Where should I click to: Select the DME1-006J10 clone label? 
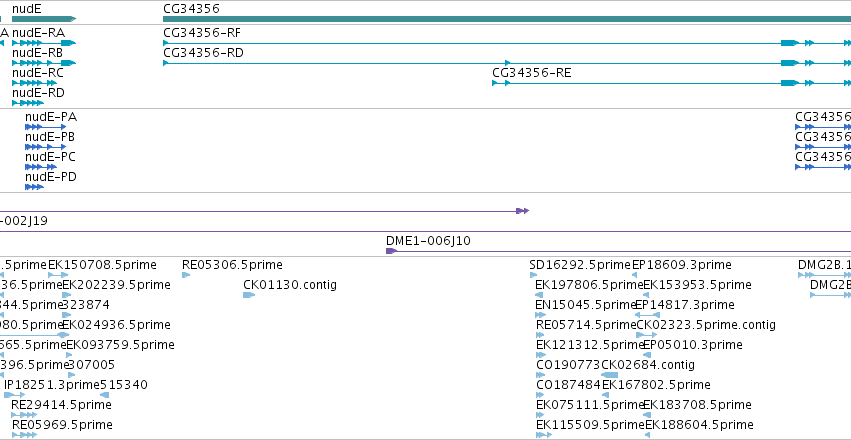click(x=428, y=240)
